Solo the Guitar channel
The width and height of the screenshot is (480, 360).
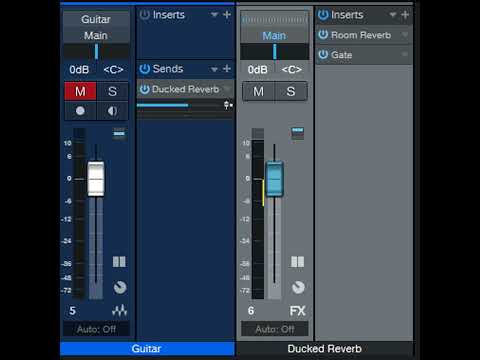[112, 91]
